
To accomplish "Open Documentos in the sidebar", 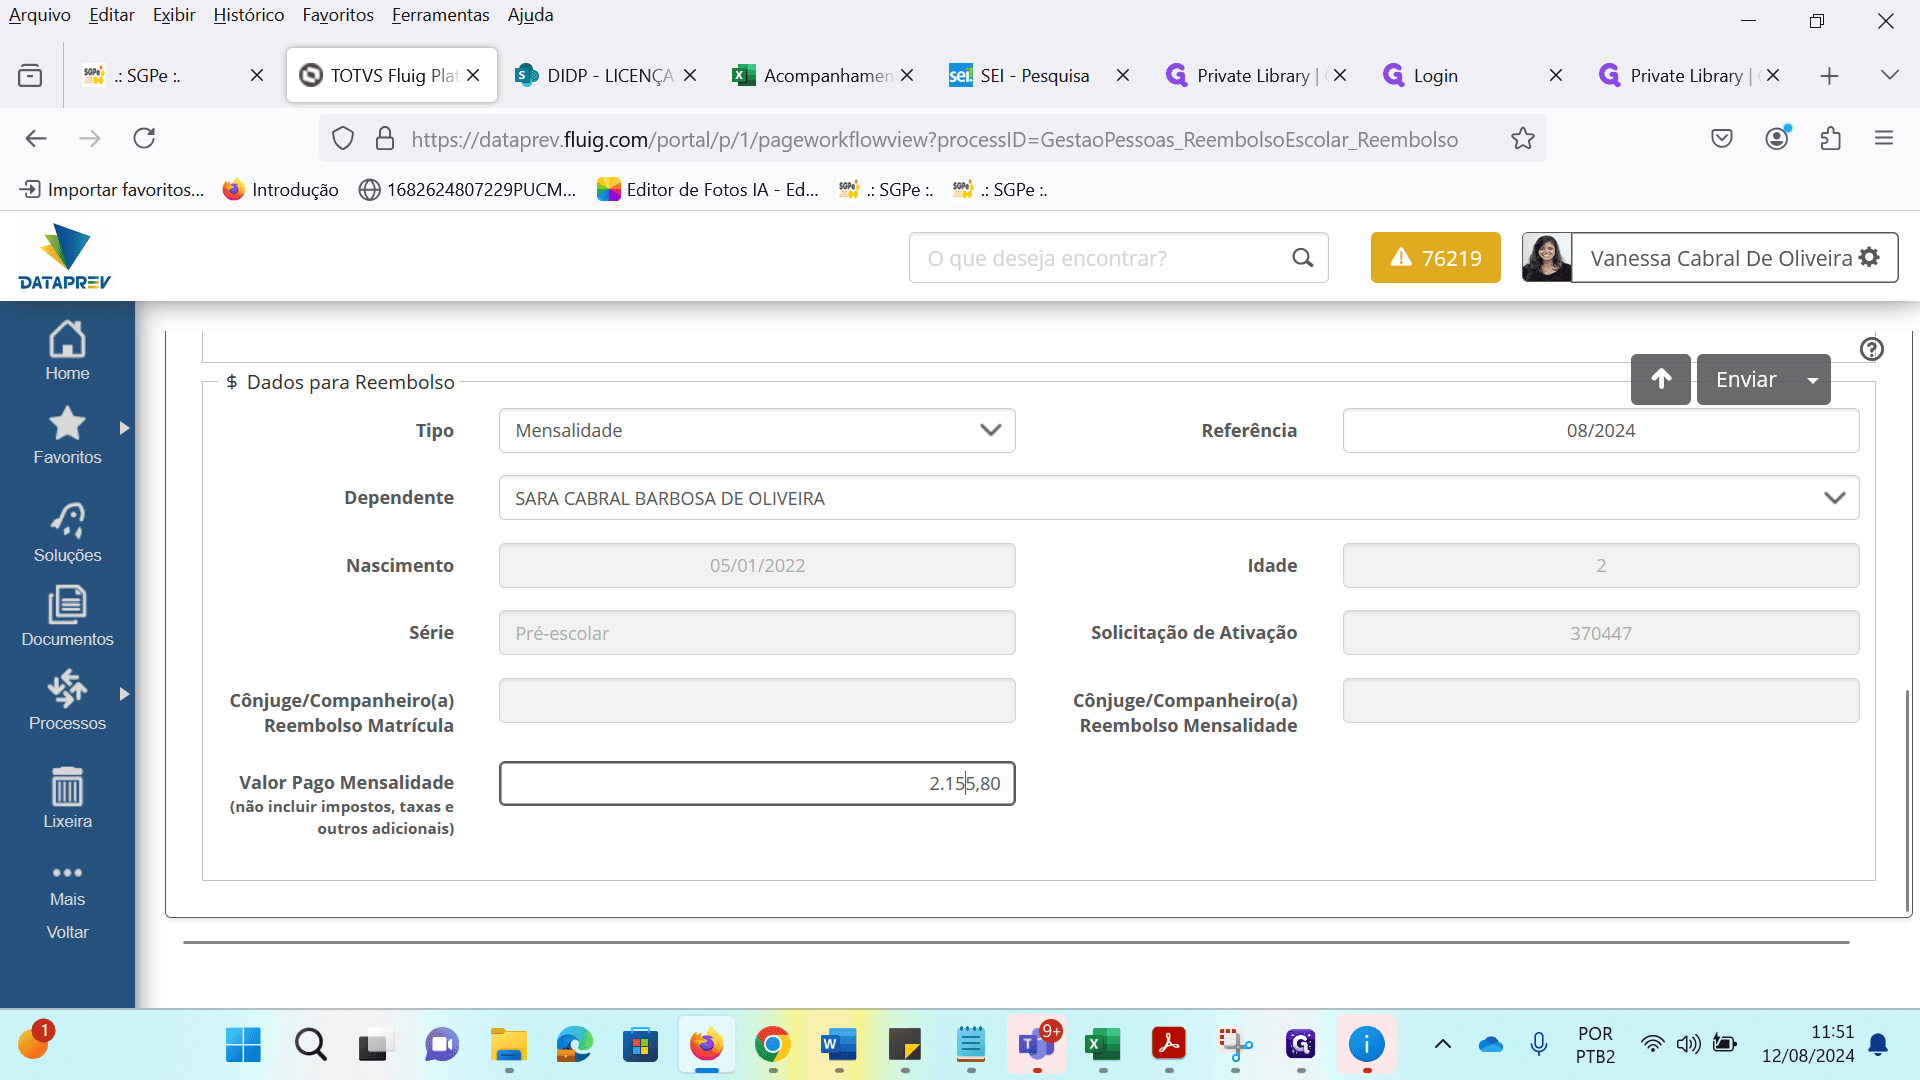I will (x=67, y=617).
